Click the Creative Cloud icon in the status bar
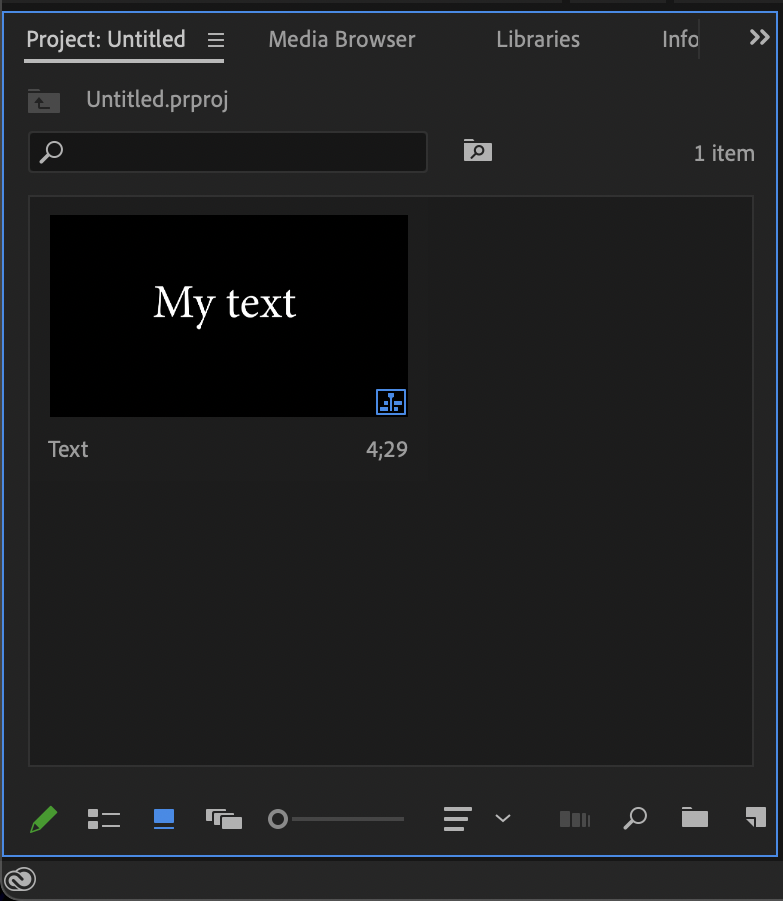Viewport: 783px width, 901px height. [x=22, y=881]
